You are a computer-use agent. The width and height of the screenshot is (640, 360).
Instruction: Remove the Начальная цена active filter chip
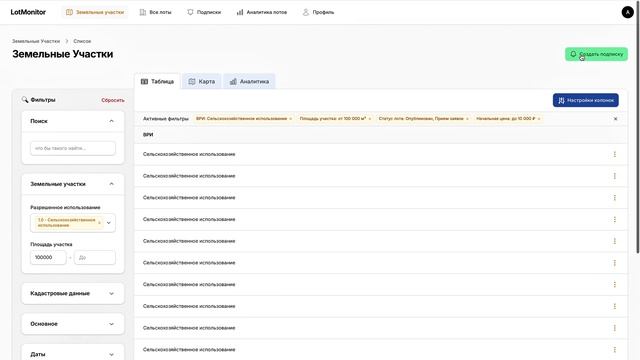pyautogui.click(x=539, y=119)
